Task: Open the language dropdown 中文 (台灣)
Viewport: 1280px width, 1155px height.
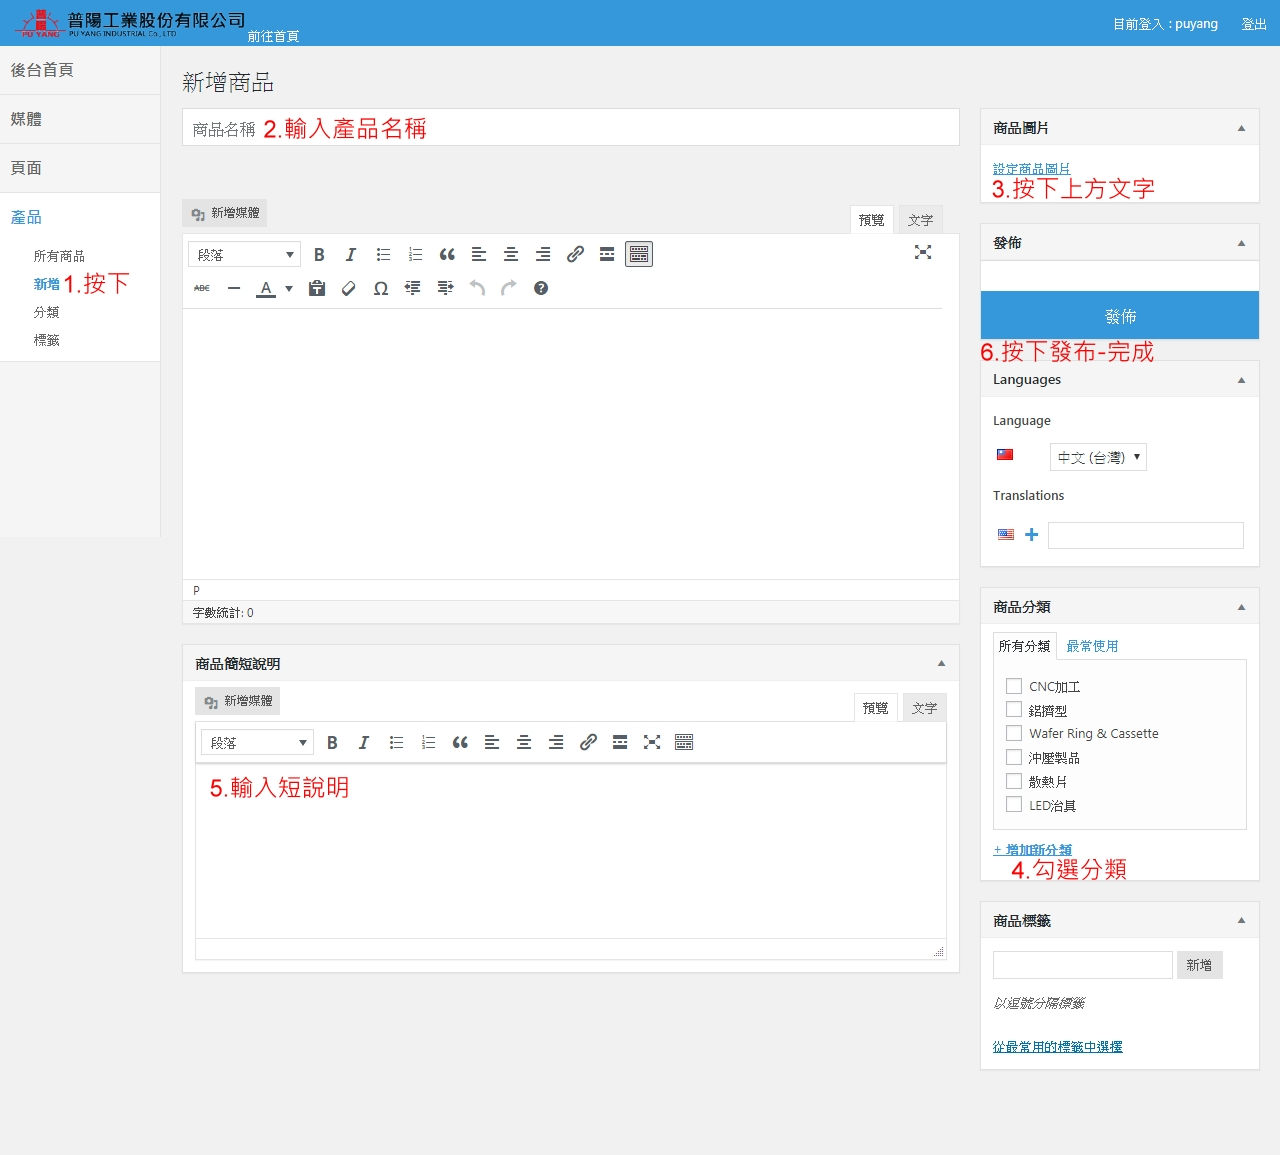Action: 1098,457
